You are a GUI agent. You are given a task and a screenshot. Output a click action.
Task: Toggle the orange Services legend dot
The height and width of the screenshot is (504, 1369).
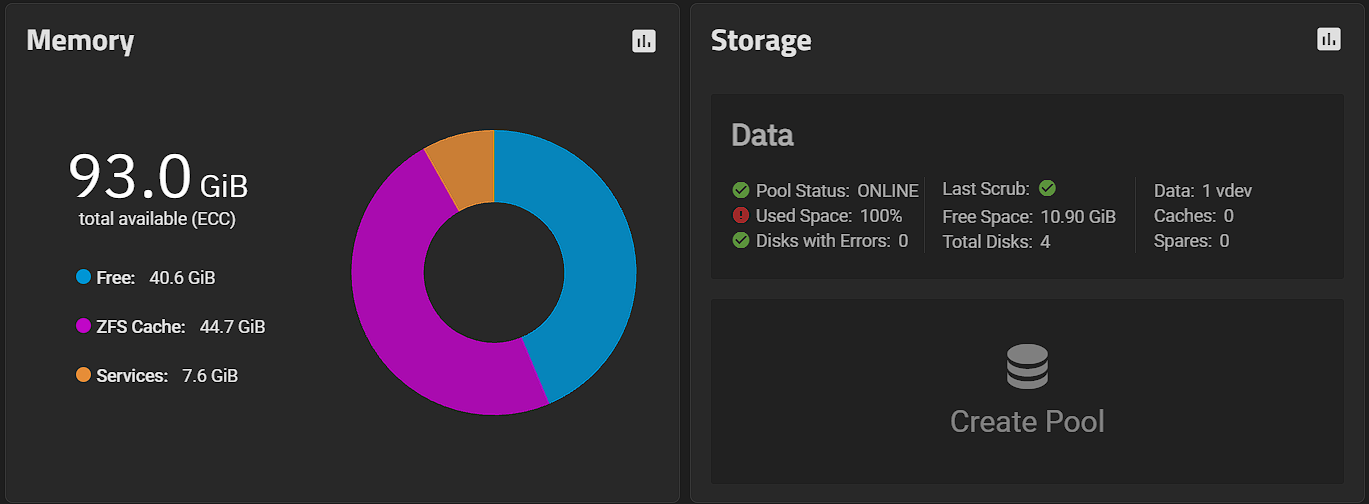point(84,375)
